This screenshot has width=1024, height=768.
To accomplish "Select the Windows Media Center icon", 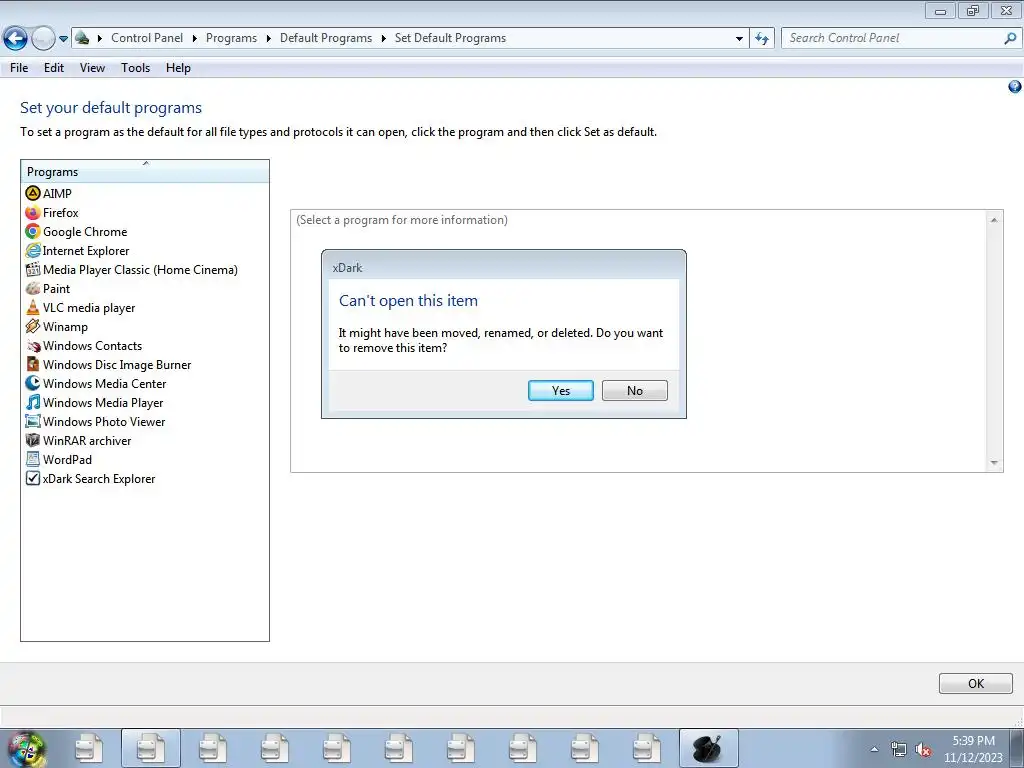I will [33, 383].
